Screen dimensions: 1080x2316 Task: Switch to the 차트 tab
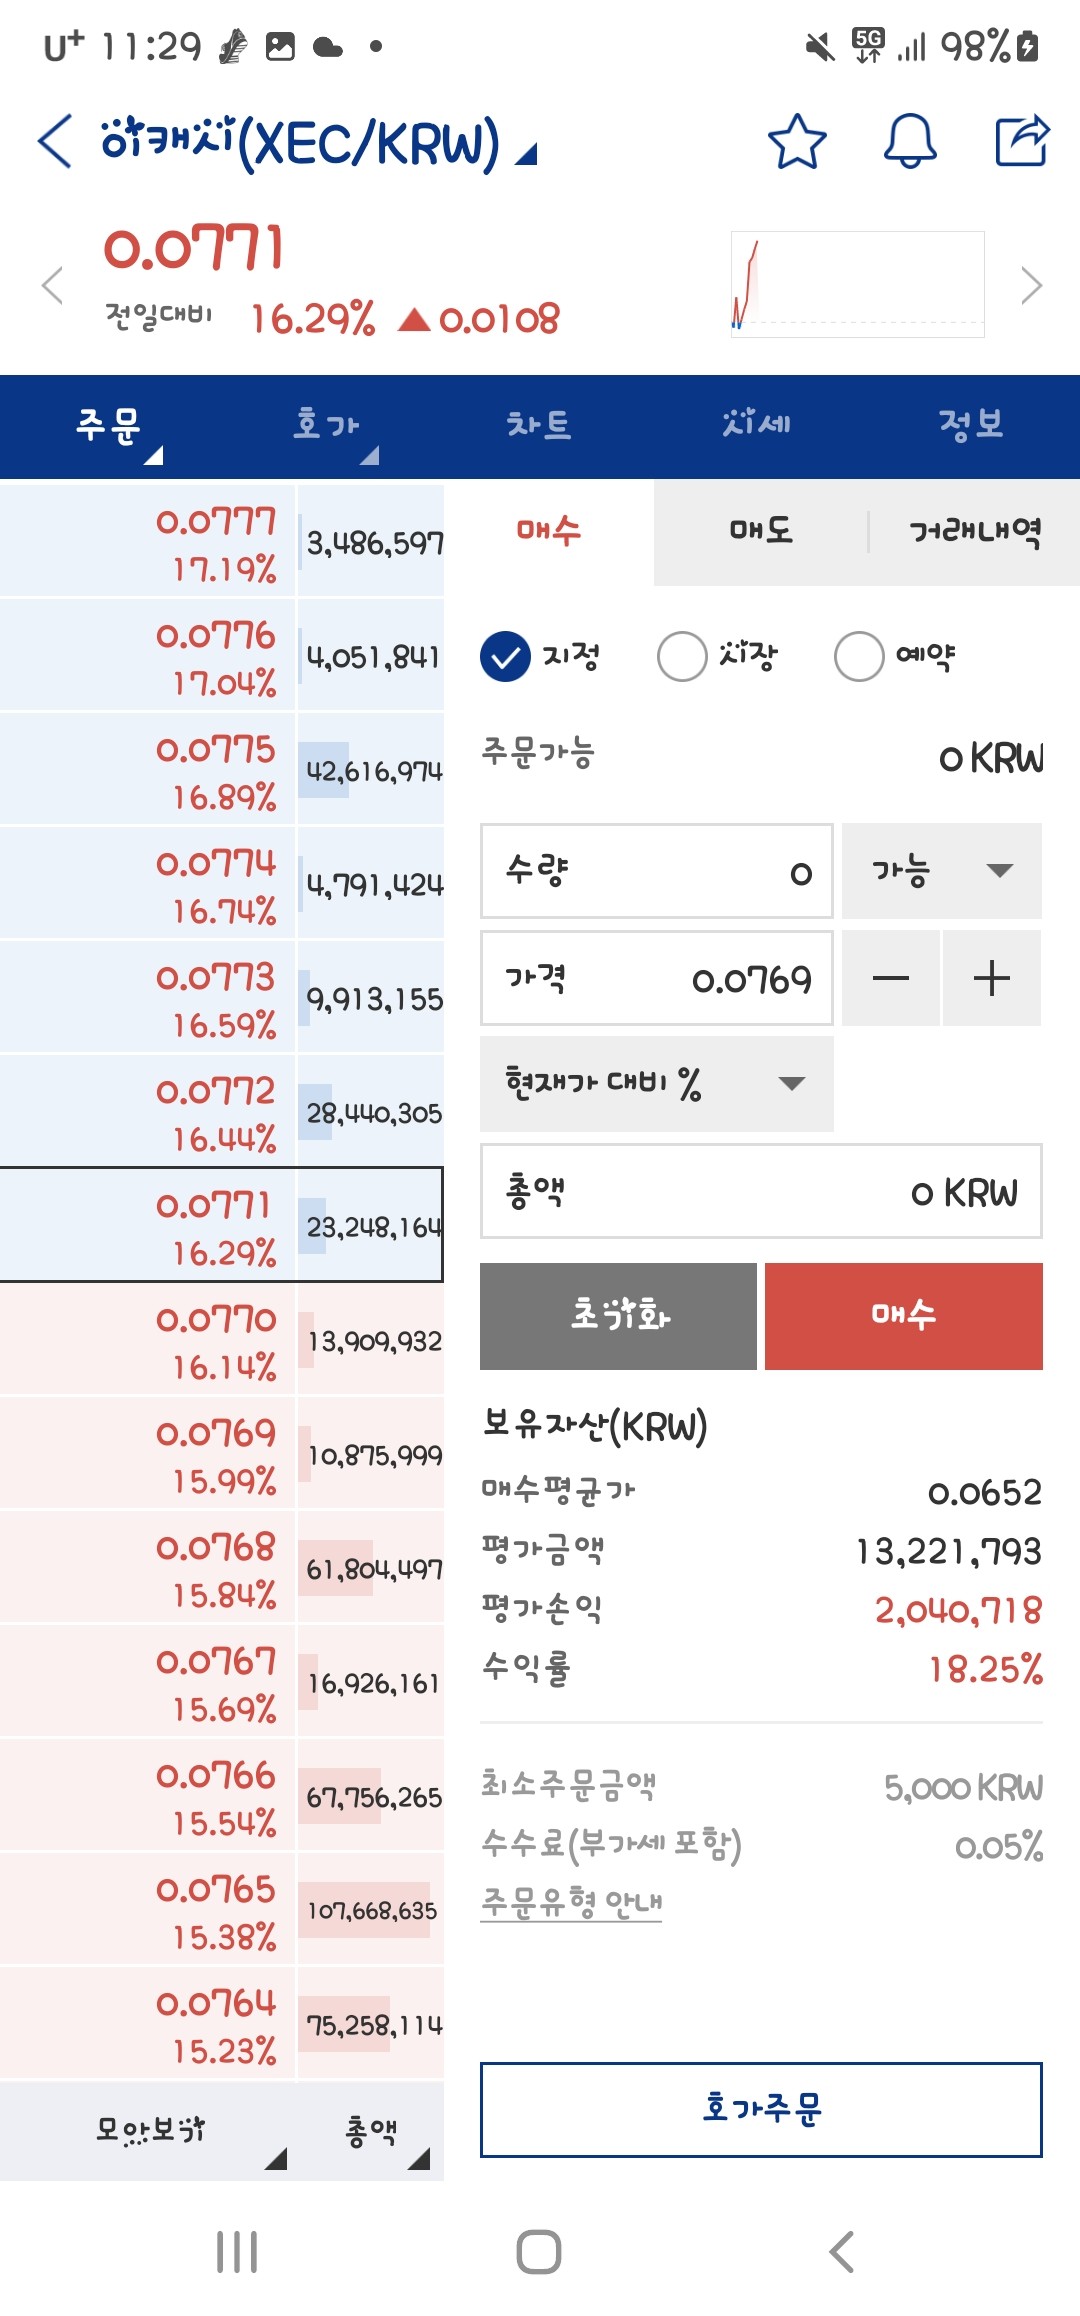(x=538, y=425)
